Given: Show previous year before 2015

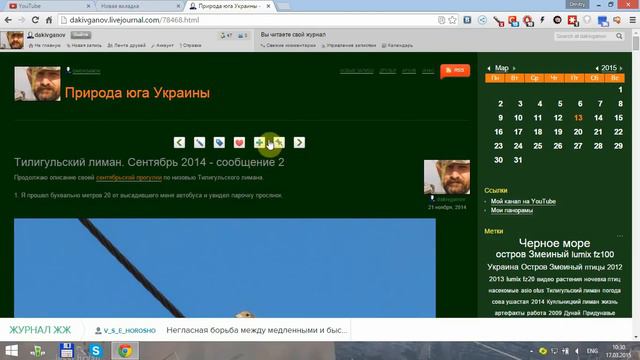Looking at the screenshot, I should [x=597, y=68].
